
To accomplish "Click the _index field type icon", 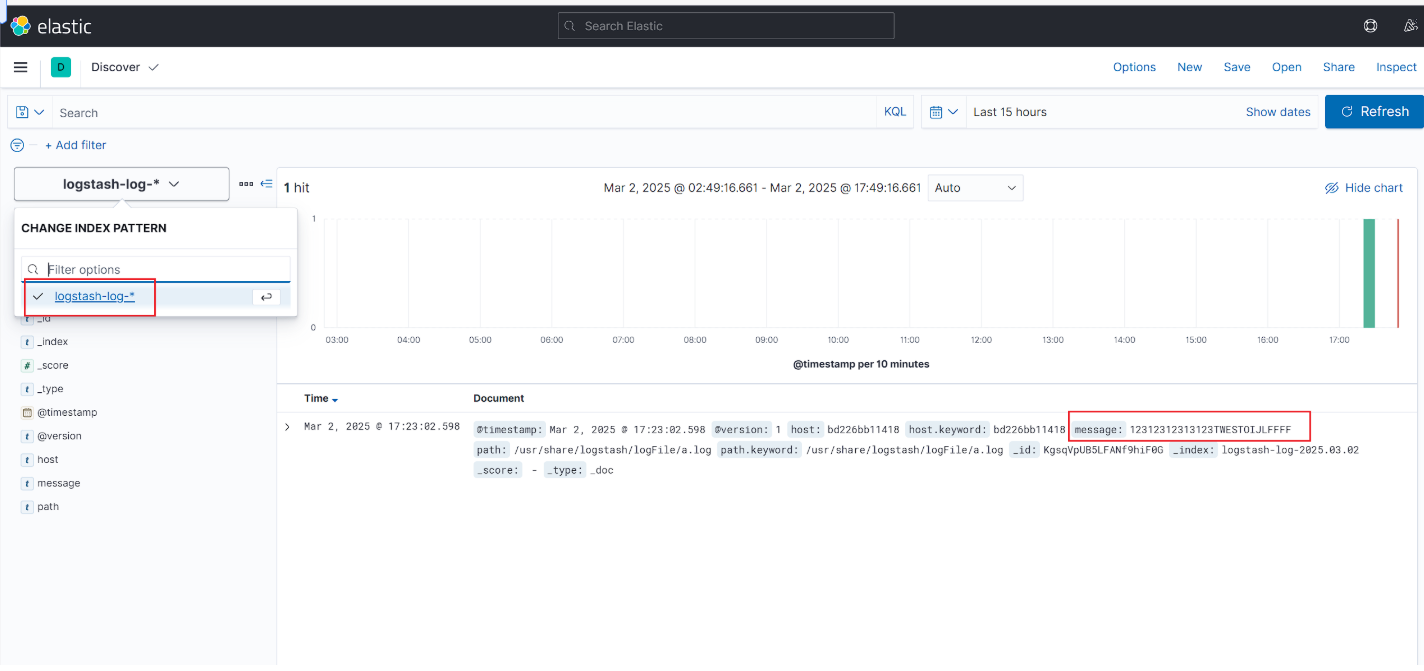I will tap(27, 342).
